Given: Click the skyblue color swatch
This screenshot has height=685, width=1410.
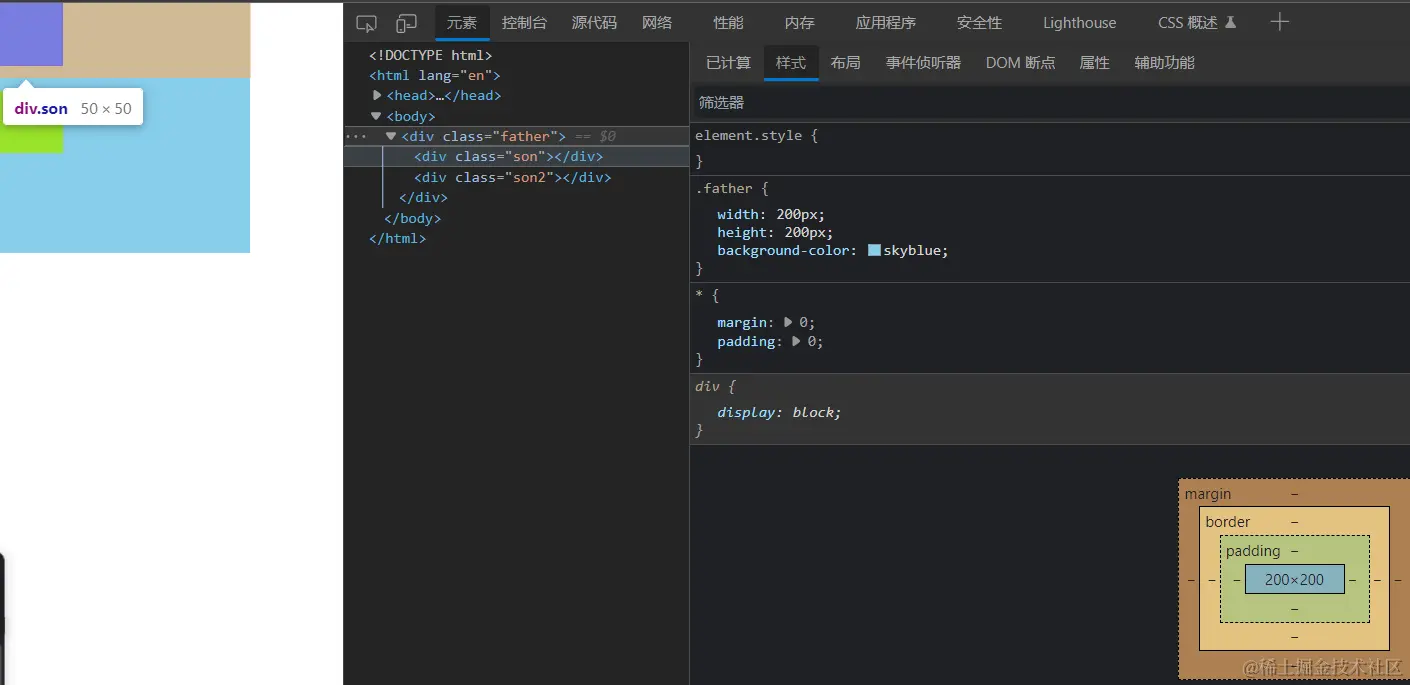Looking at the screenshot, I should pos(874,251).
